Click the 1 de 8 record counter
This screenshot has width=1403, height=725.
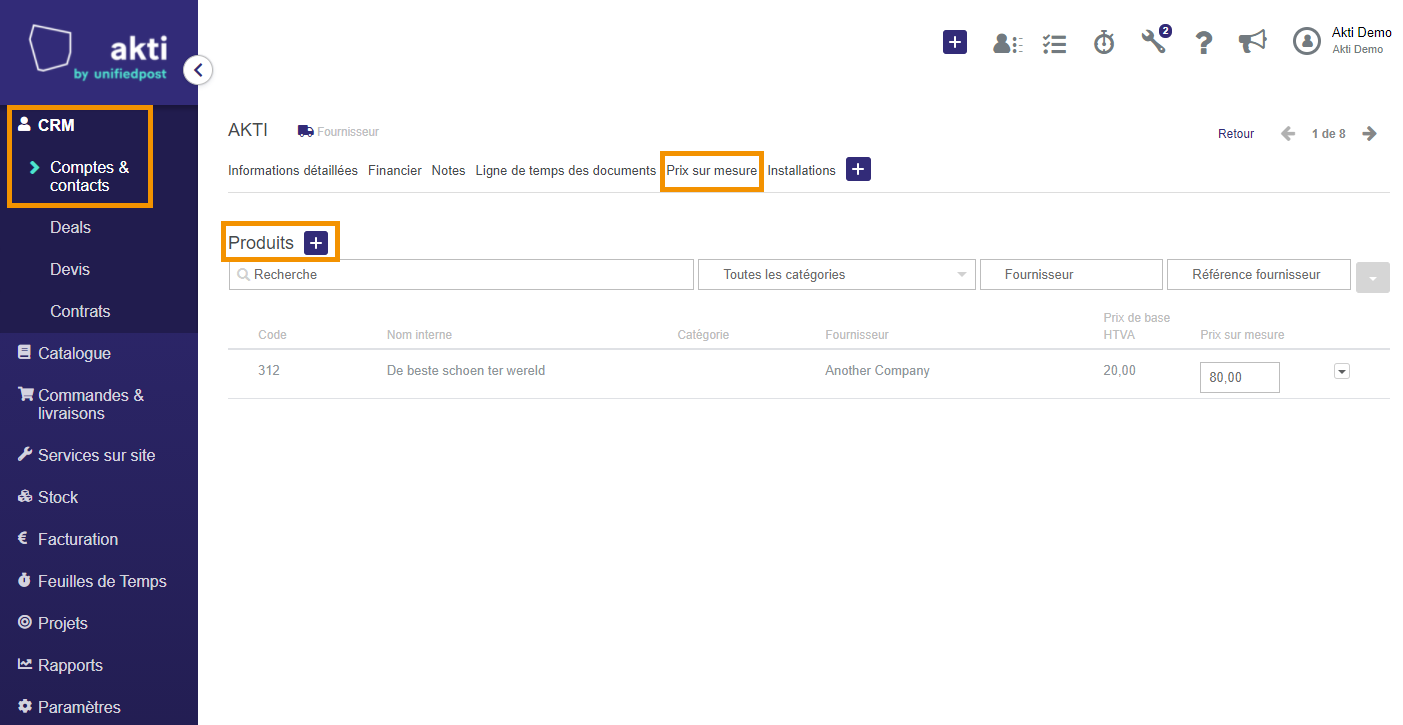pos(1329,134)
